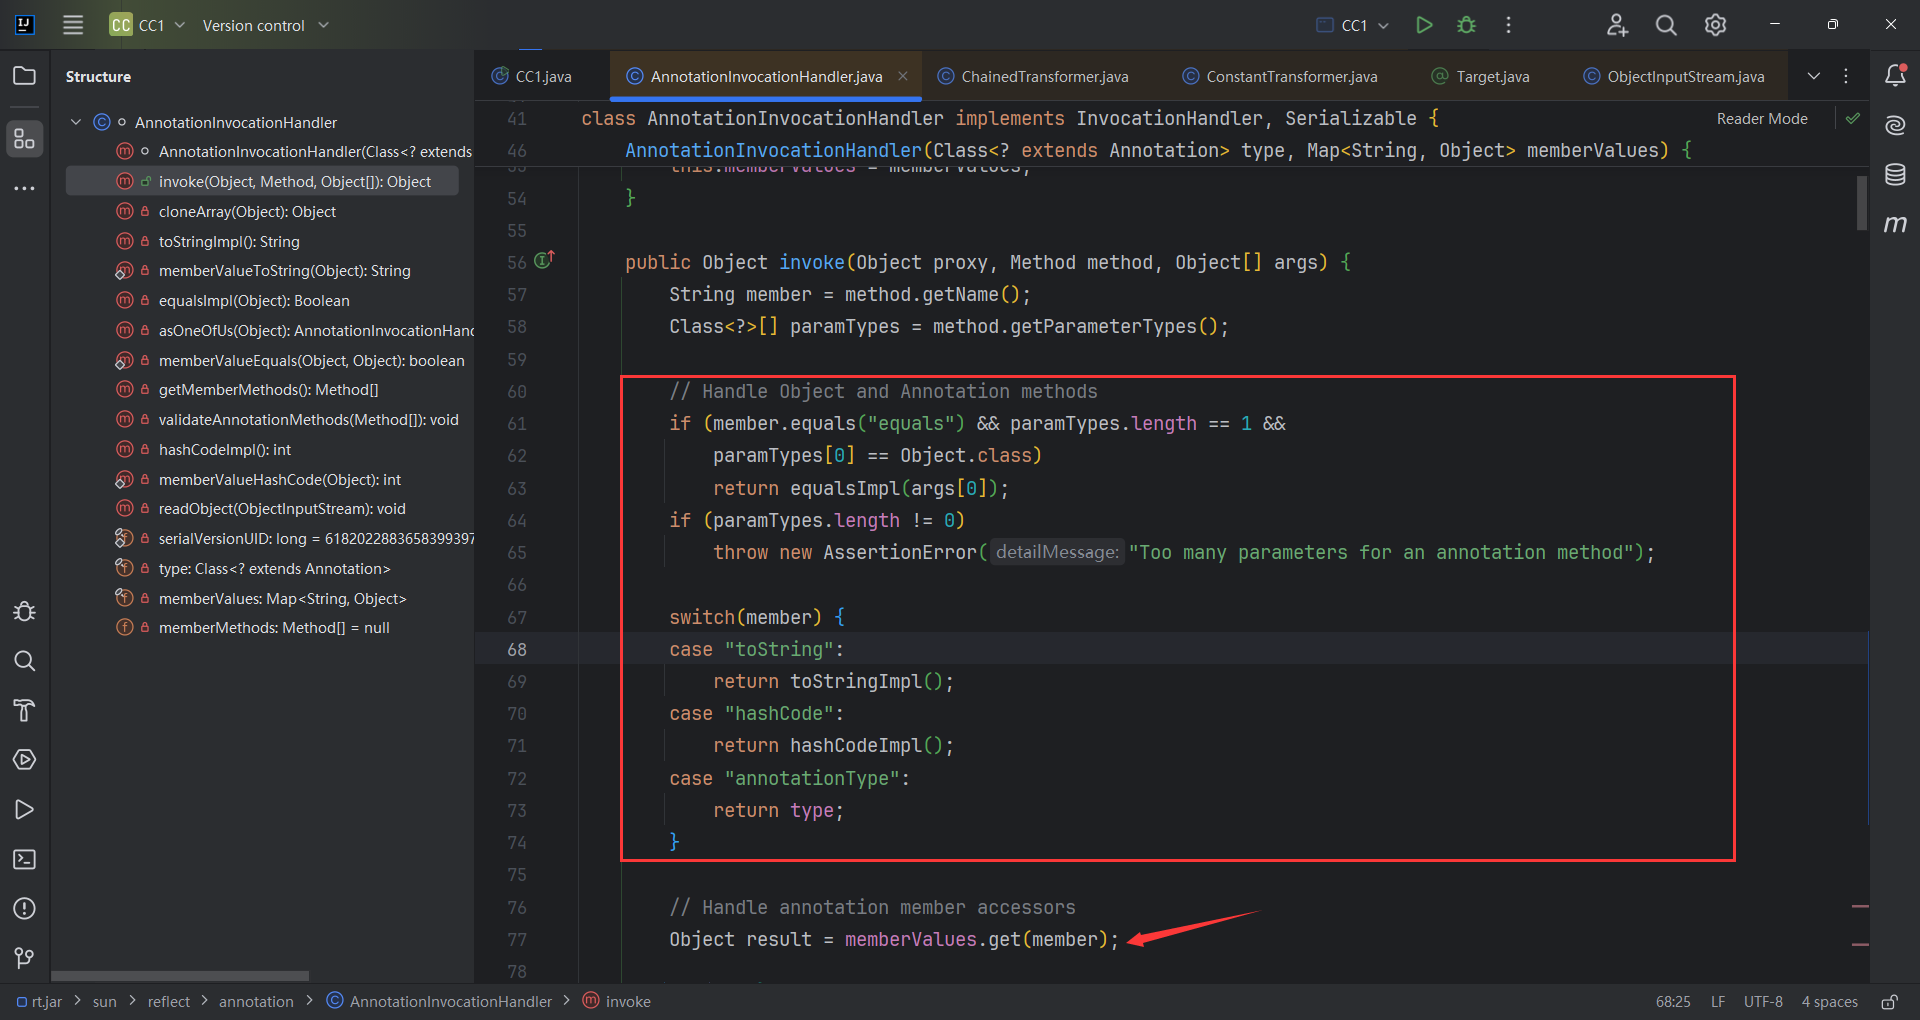Screen dimensions: 1920x1020
Task: Click the reflect breadcrumb
Action: click(168, 1001)
